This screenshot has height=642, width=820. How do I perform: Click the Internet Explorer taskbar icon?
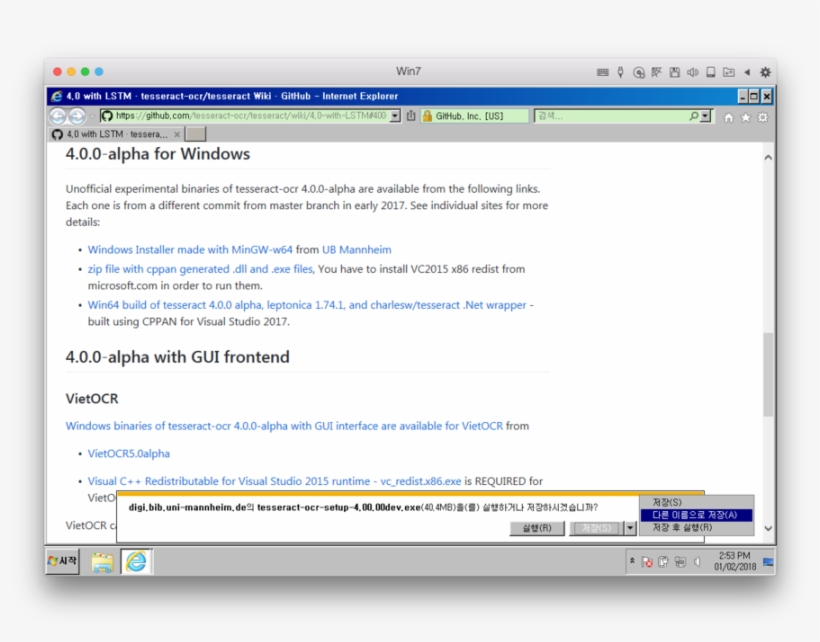click(136, 561)
